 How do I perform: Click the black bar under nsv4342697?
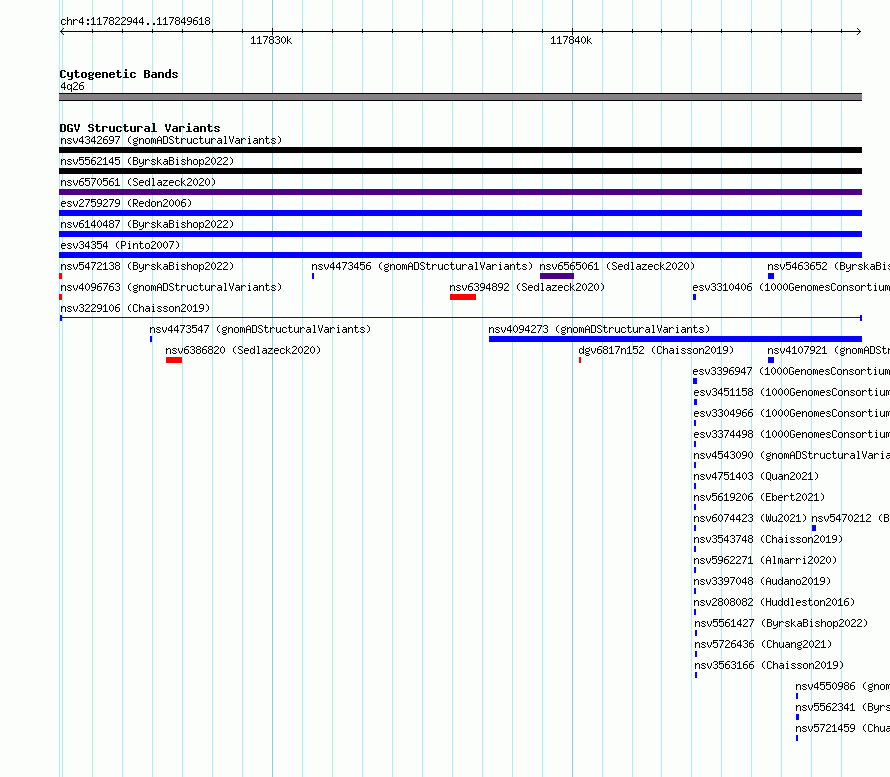460,150
